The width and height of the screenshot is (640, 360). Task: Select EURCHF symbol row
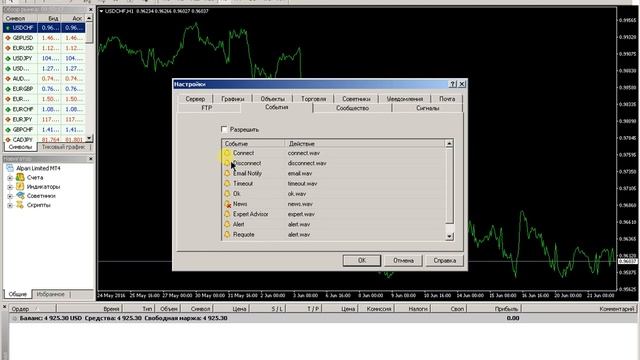click(x=44, y=109)
